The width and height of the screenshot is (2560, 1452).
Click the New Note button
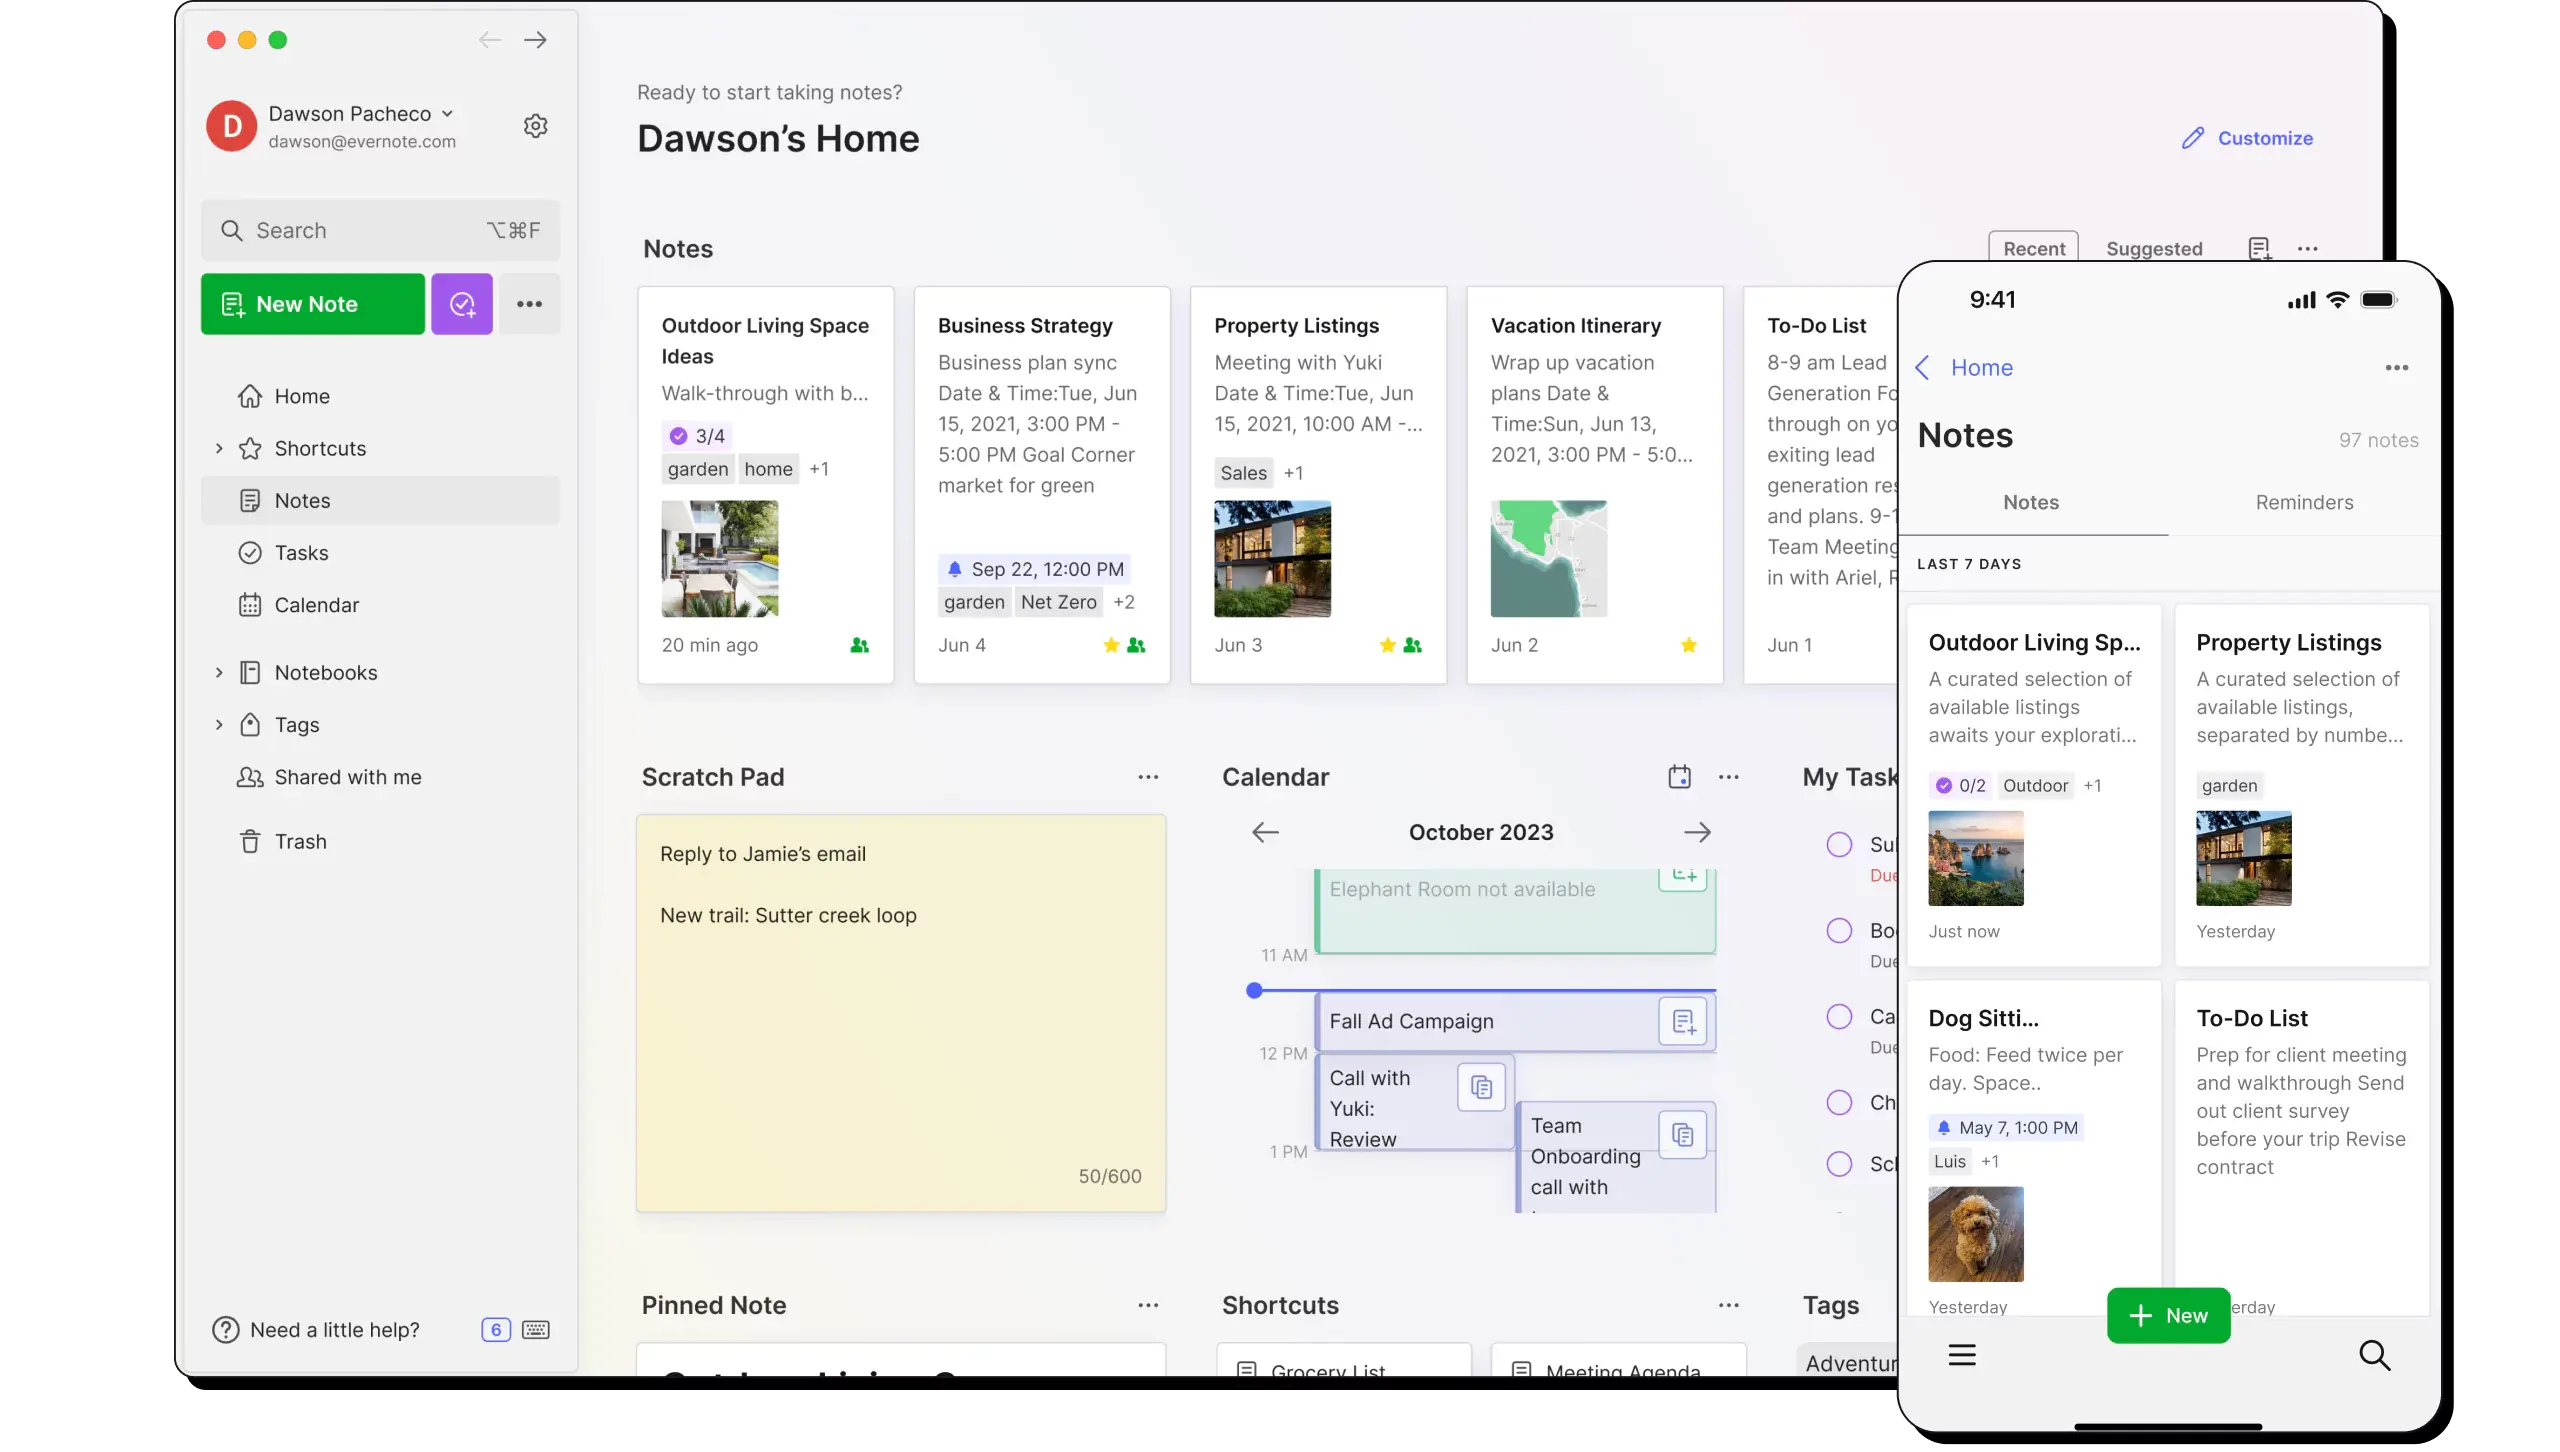coord(311,304)
